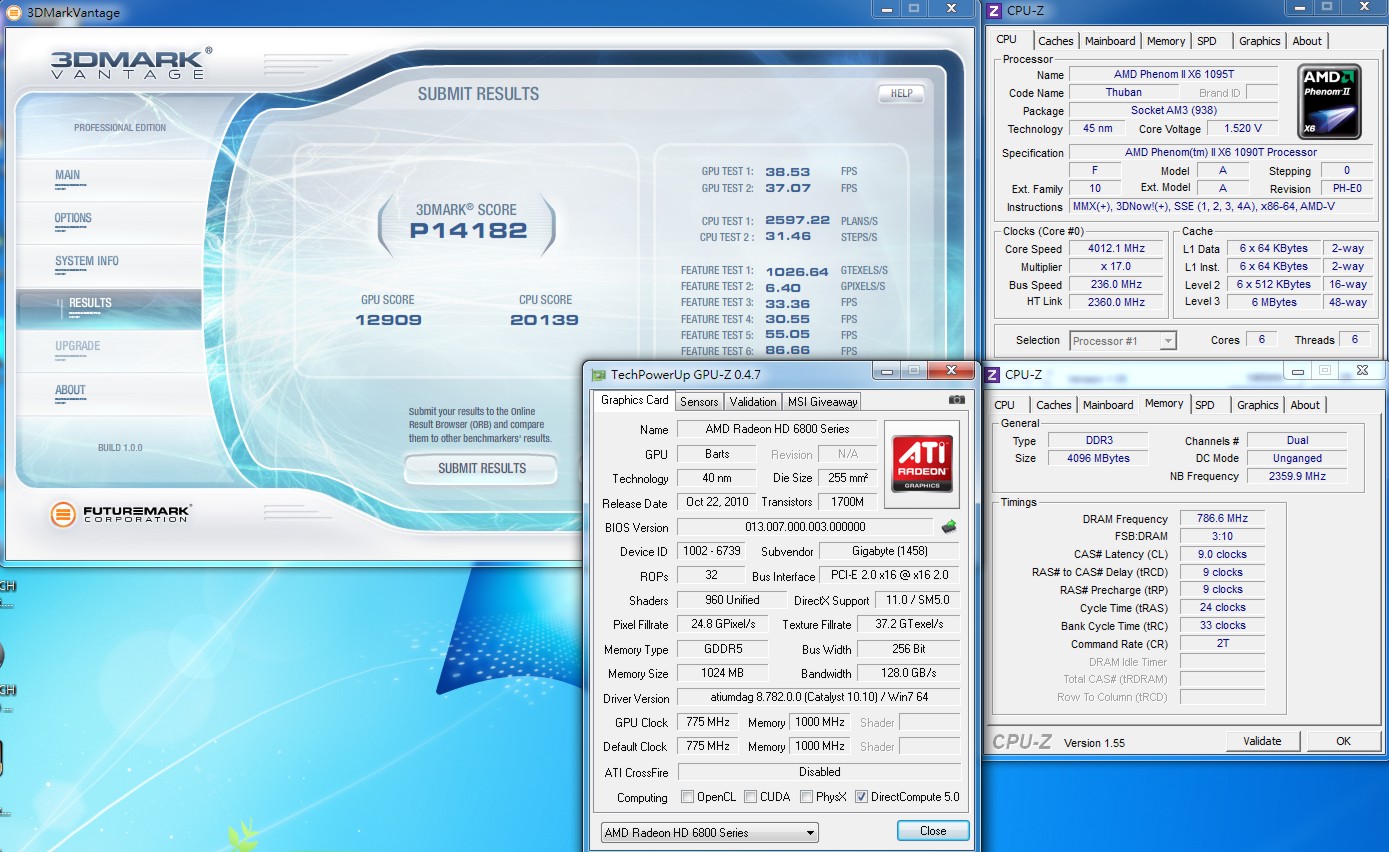The image size is (1389, 852).
Task: Click the lower CPU-Z window title icon
Action: (994, 374)
